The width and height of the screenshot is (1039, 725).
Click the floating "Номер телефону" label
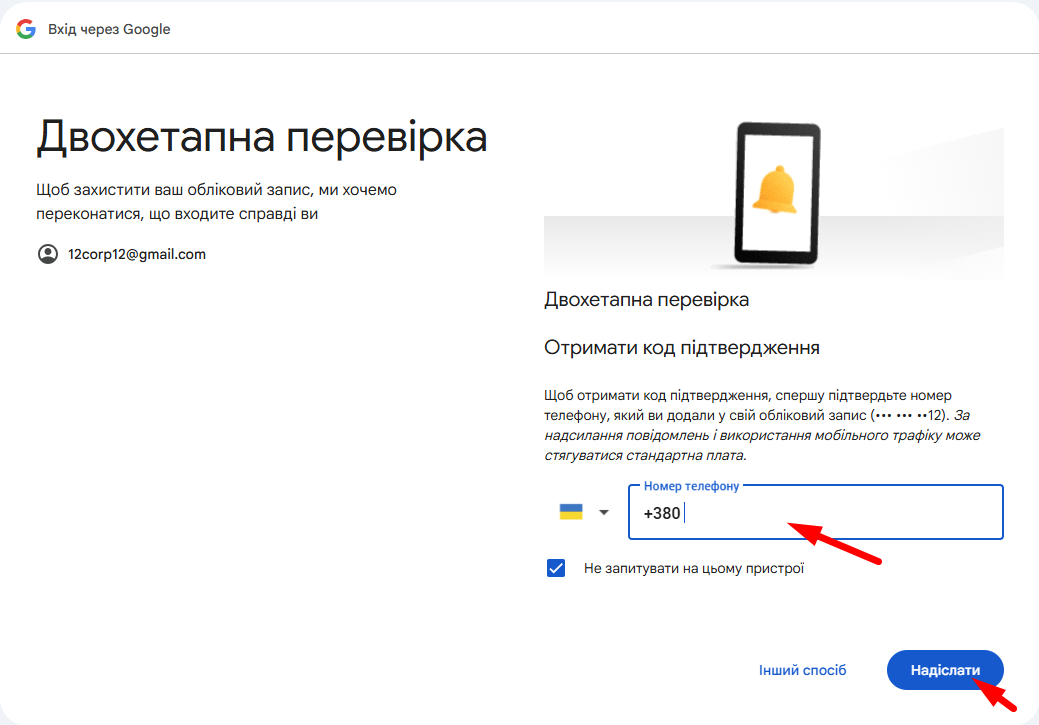[691, 486]
